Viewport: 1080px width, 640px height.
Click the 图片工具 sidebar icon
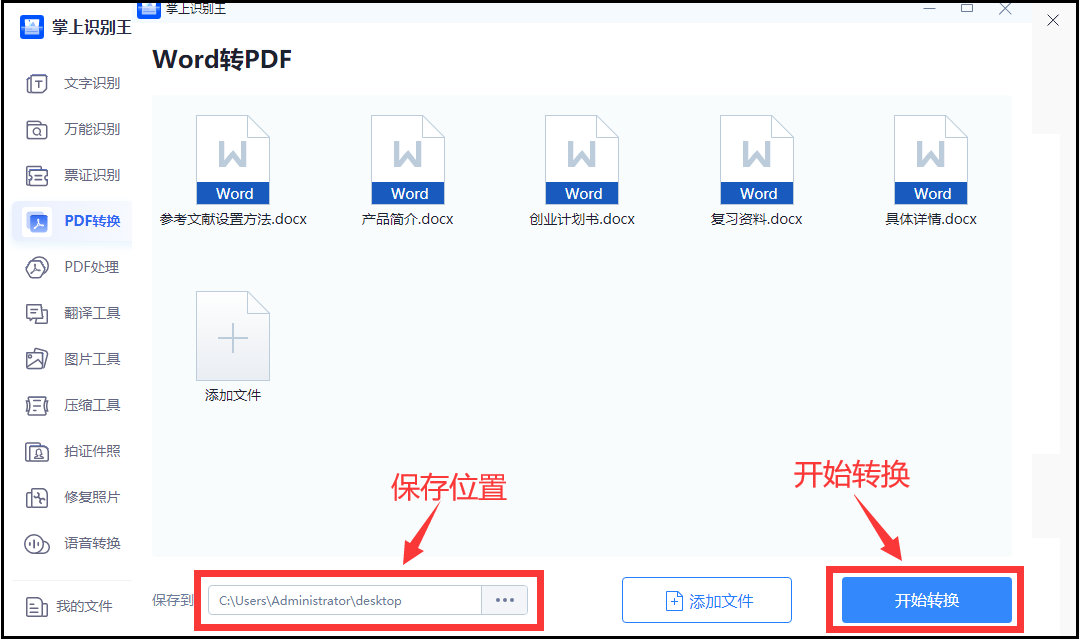37,360
